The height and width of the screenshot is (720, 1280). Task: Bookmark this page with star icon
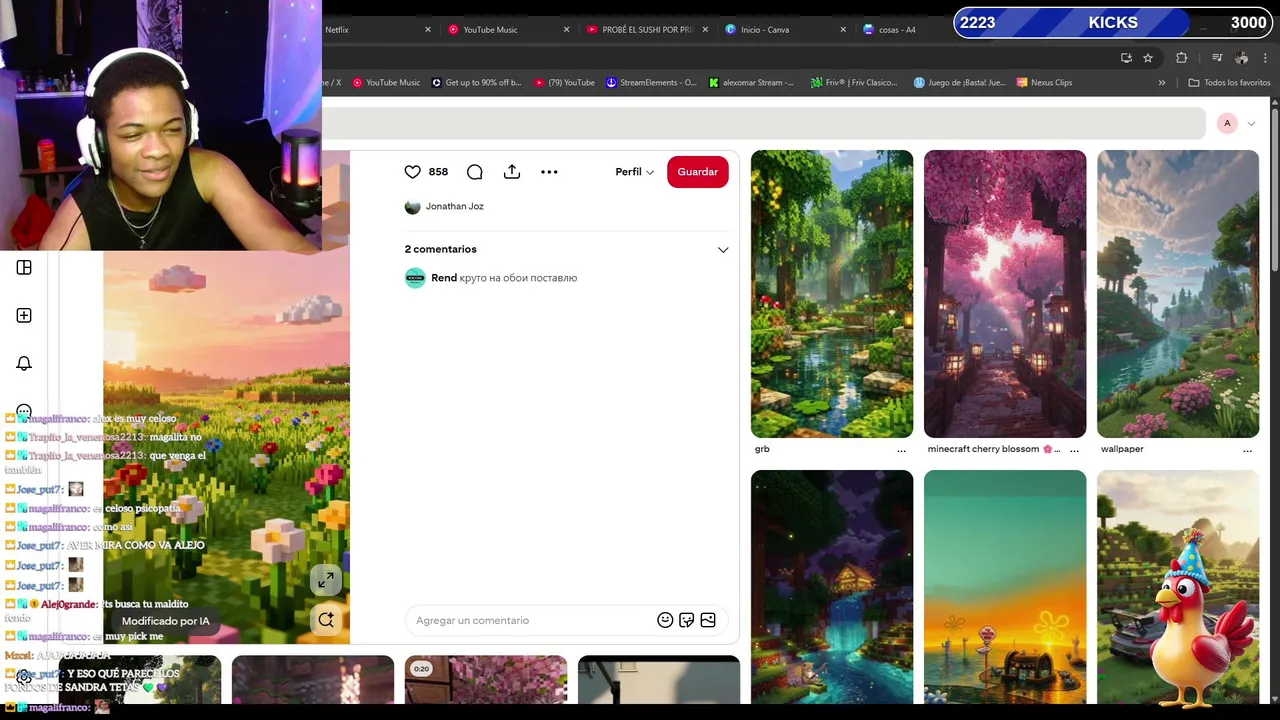click(x=1148, y=58)
